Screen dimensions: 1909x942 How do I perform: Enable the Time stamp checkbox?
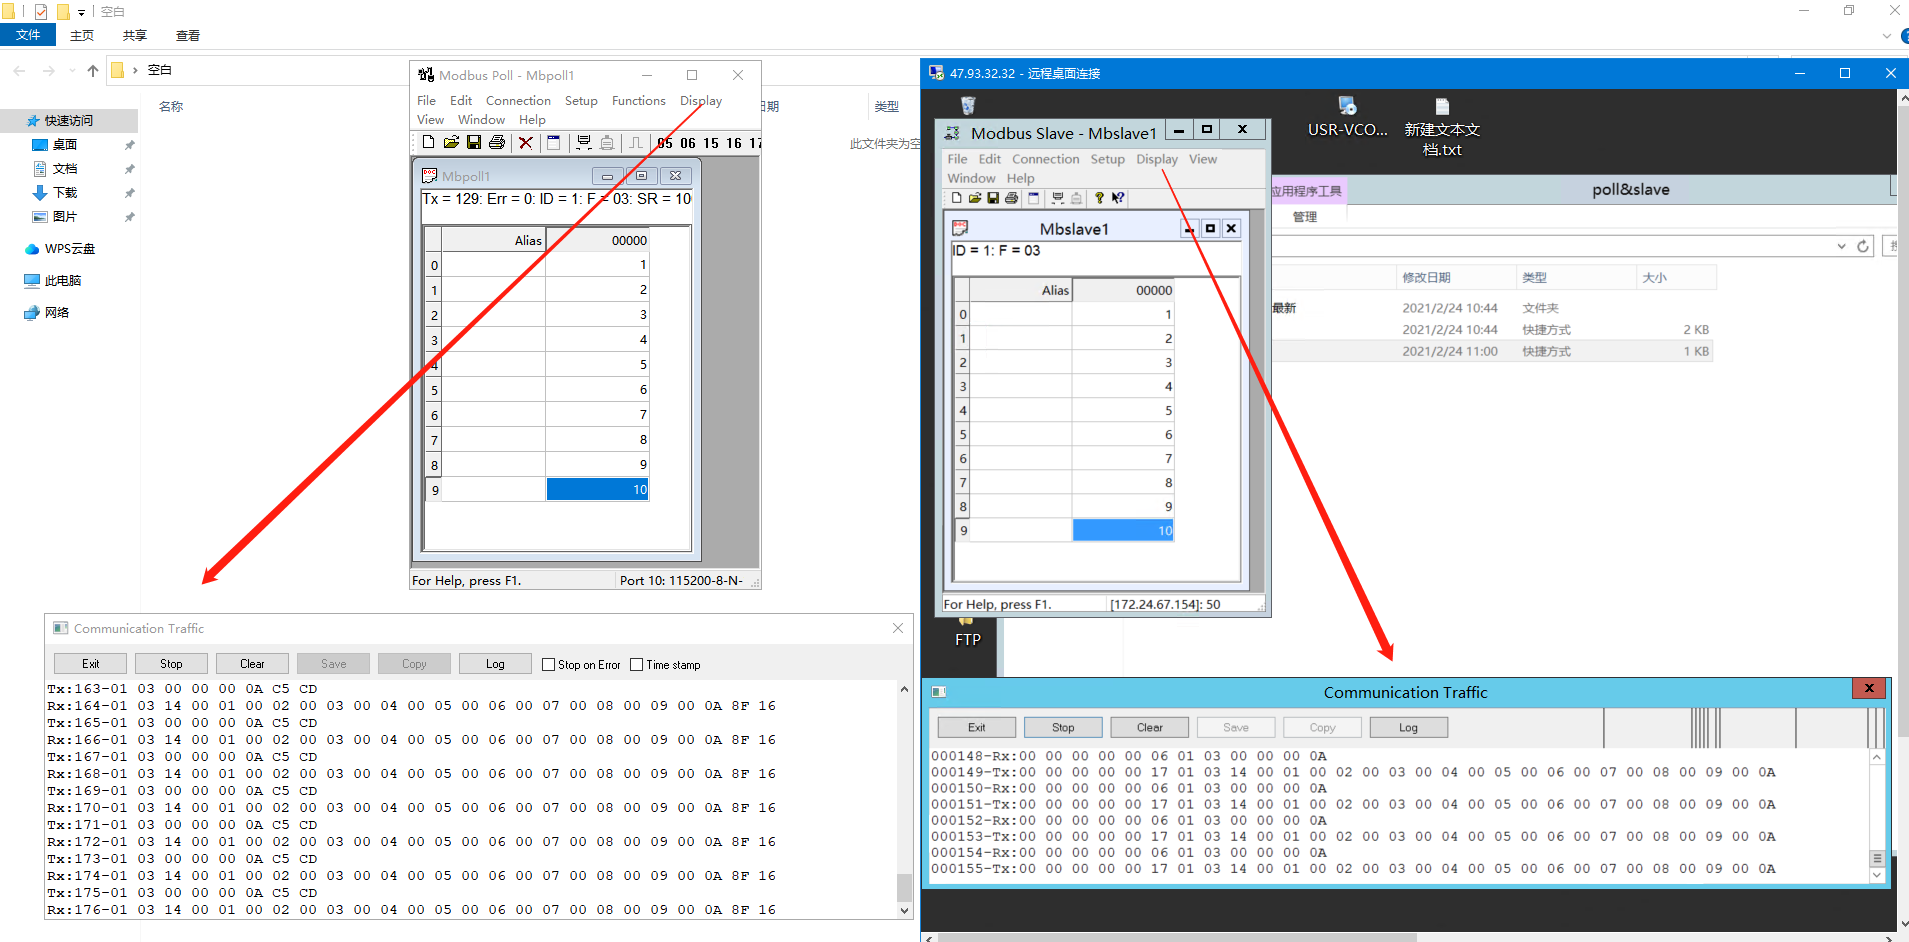point(637,665)
